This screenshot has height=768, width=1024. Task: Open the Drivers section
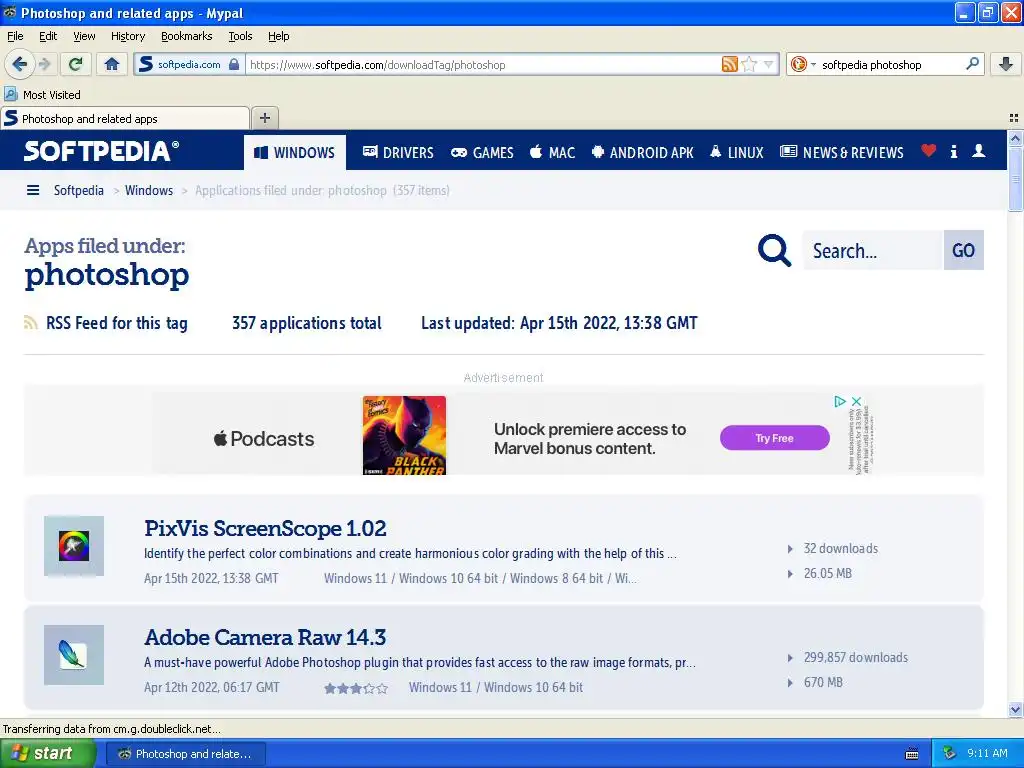click(398, 152)
